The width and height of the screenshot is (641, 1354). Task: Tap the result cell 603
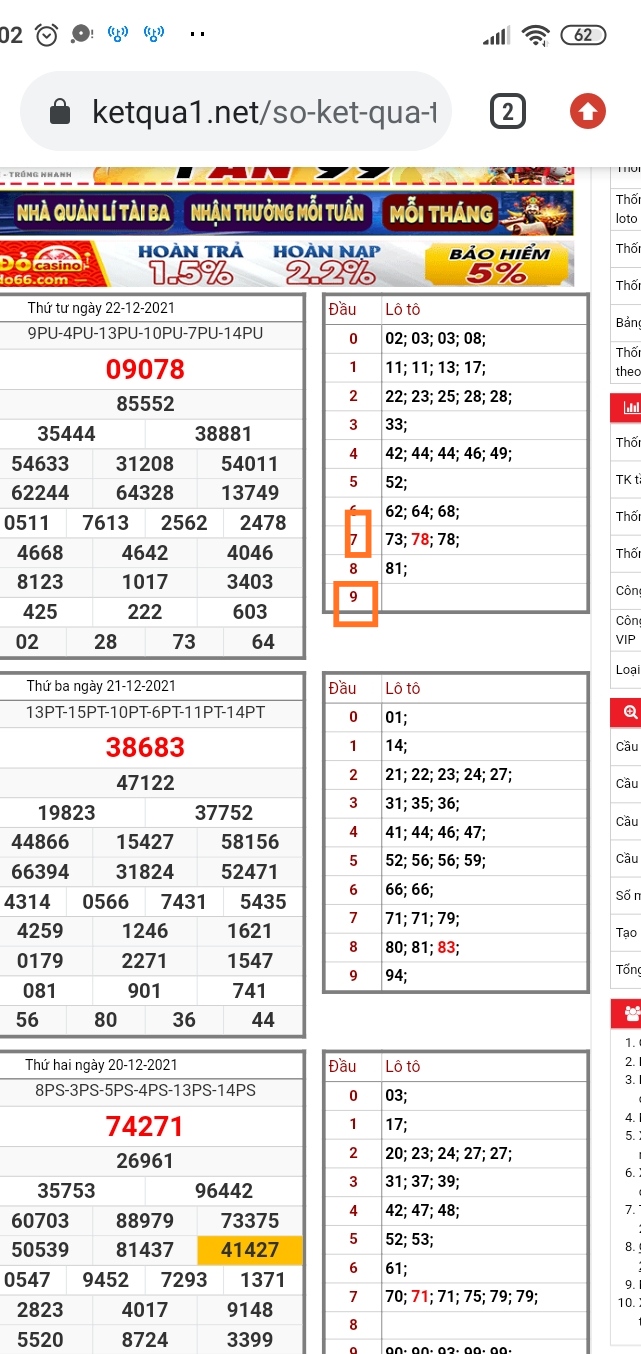pyautogui.click(x=249, y=612)
